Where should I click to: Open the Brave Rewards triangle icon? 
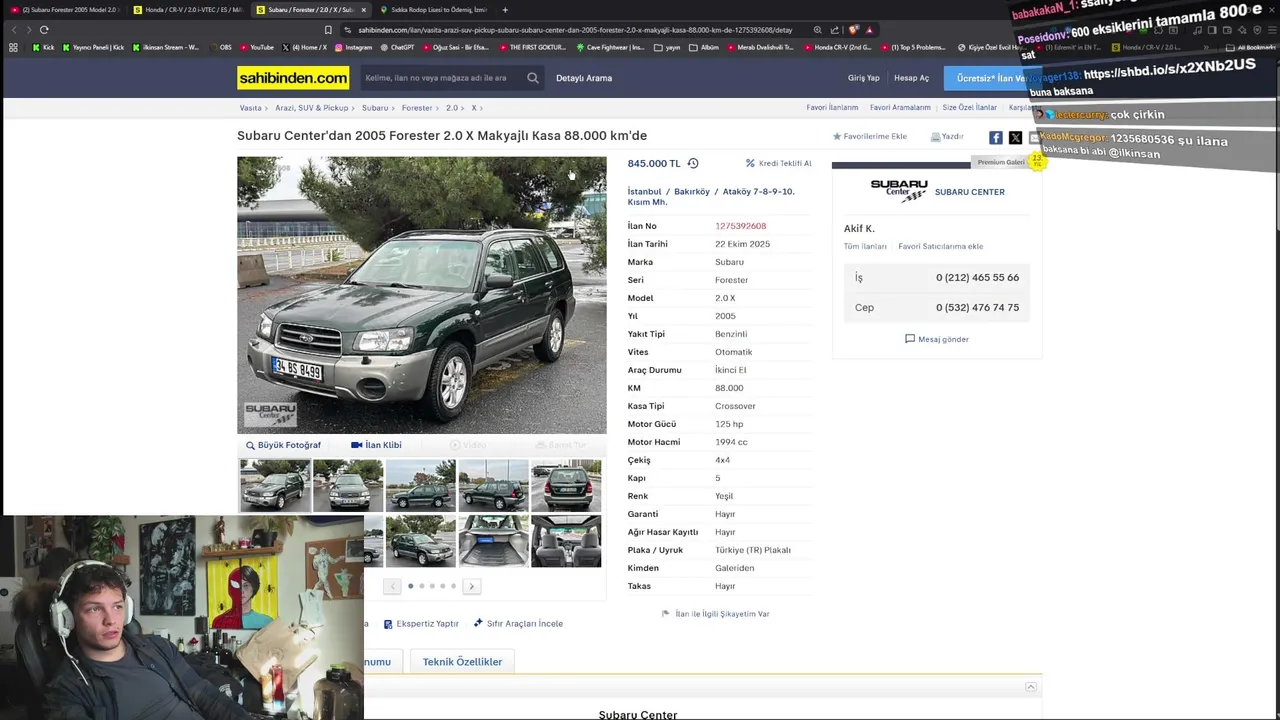(x=869, y=30)
